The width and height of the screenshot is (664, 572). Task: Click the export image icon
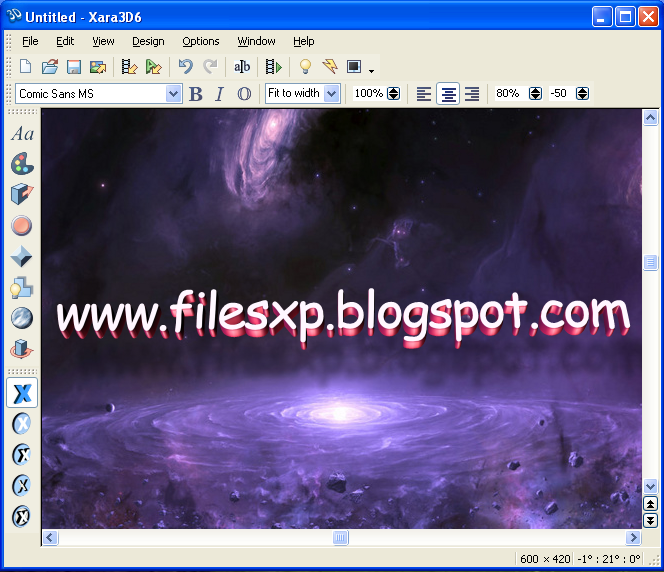pyautogui.click(x=98, y=66)
